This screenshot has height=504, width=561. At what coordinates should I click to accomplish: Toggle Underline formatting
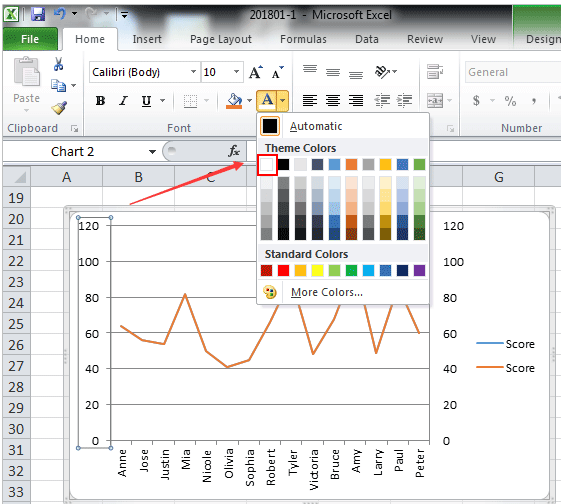(146, 101)
